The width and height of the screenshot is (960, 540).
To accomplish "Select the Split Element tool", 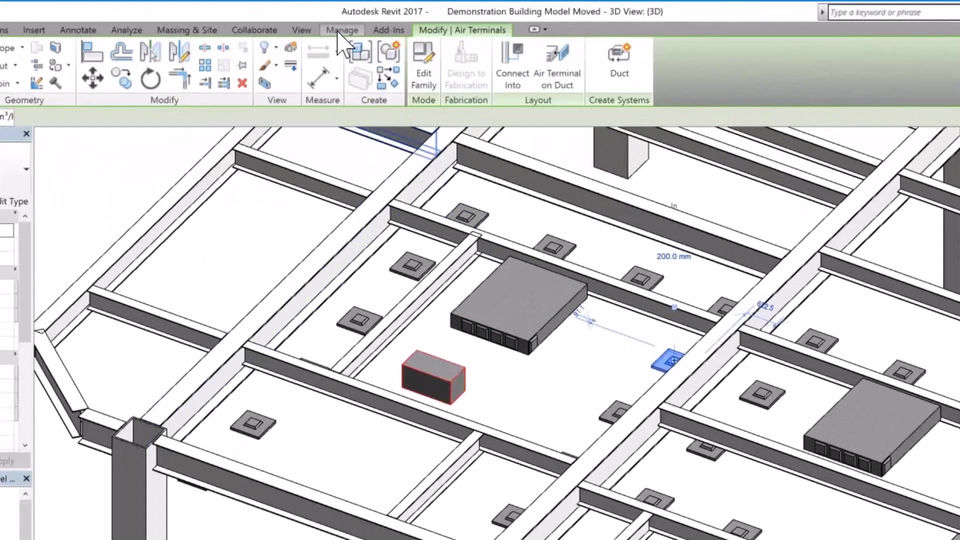I will pyautogui.click(x=204, y=48).
